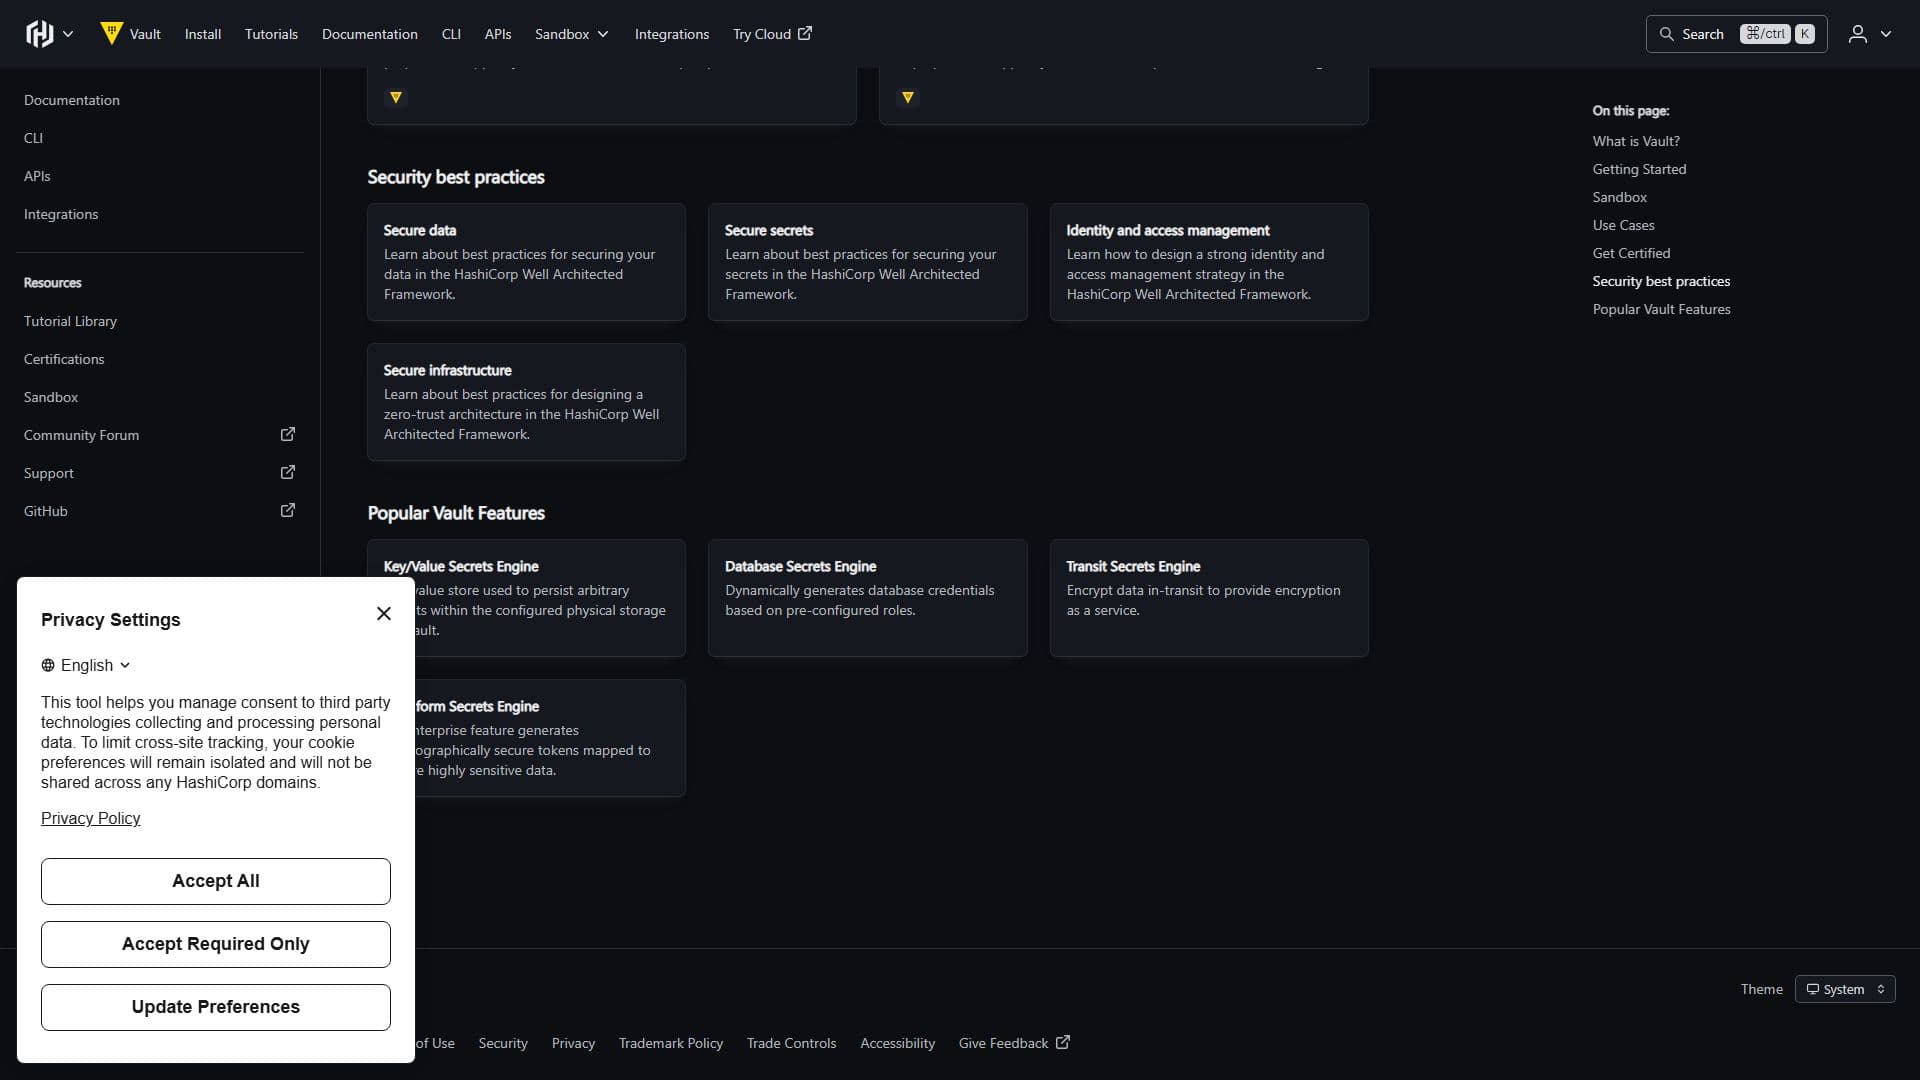Expand the user account chevron

click(x=1886, y=34)
